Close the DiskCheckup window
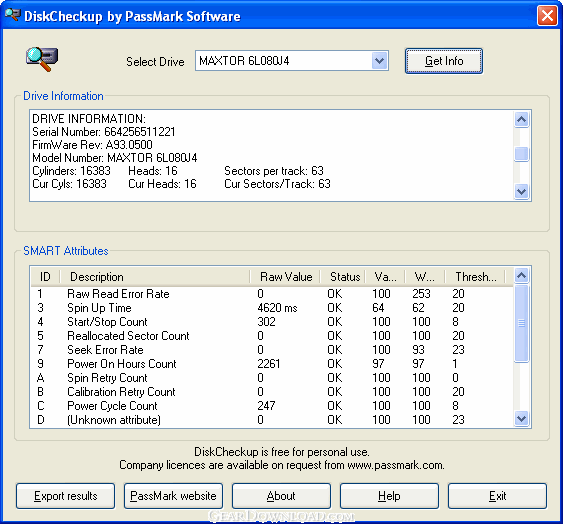The image size is (563, 524). pos(547,16)
